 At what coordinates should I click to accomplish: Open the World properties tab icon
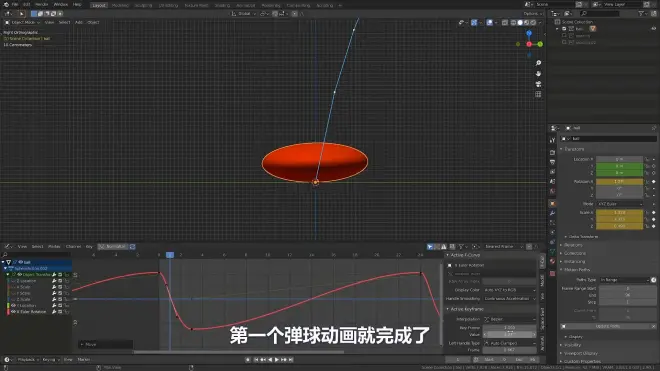click(552, 191)
